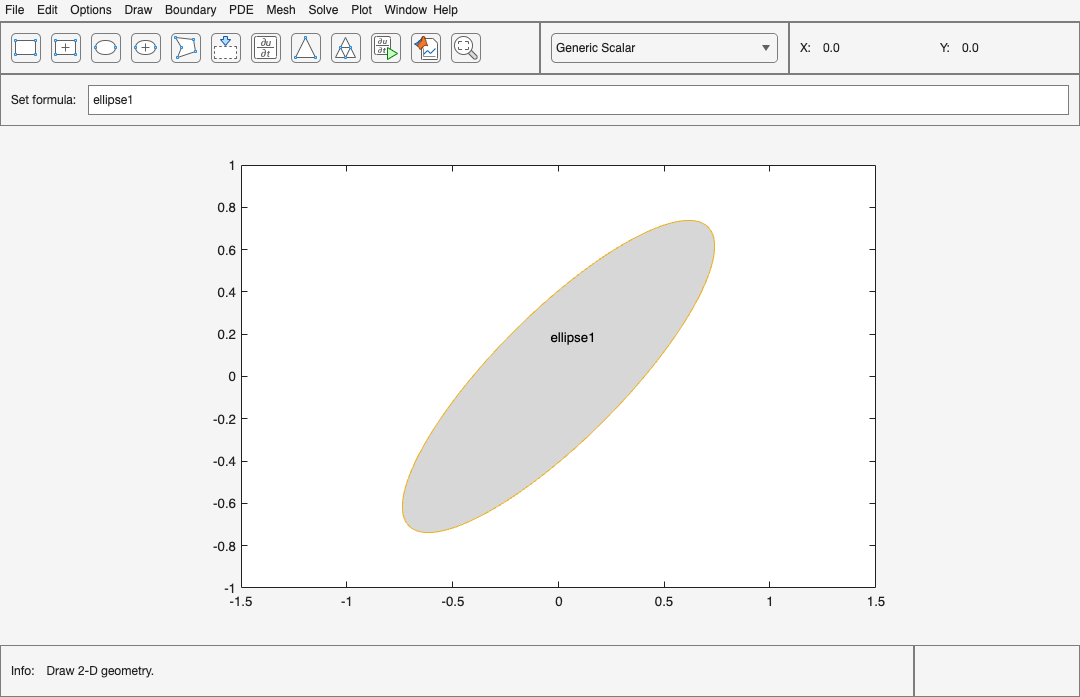Image resolution: width=1080 pixels, height=697 pixels.
Task: Open the Help menu
Action: [444, 10]
